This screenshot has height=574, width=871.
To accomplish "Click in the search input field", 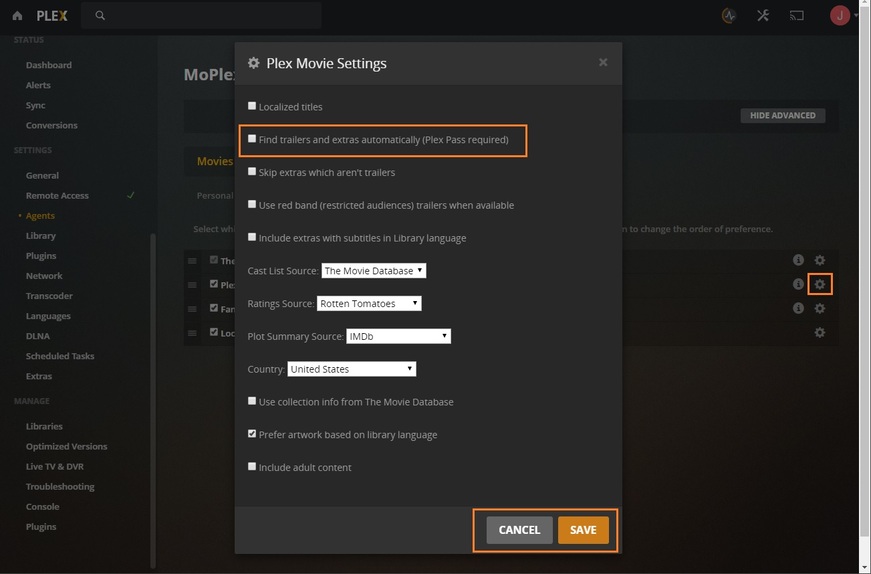I will (x=201, y=16).
